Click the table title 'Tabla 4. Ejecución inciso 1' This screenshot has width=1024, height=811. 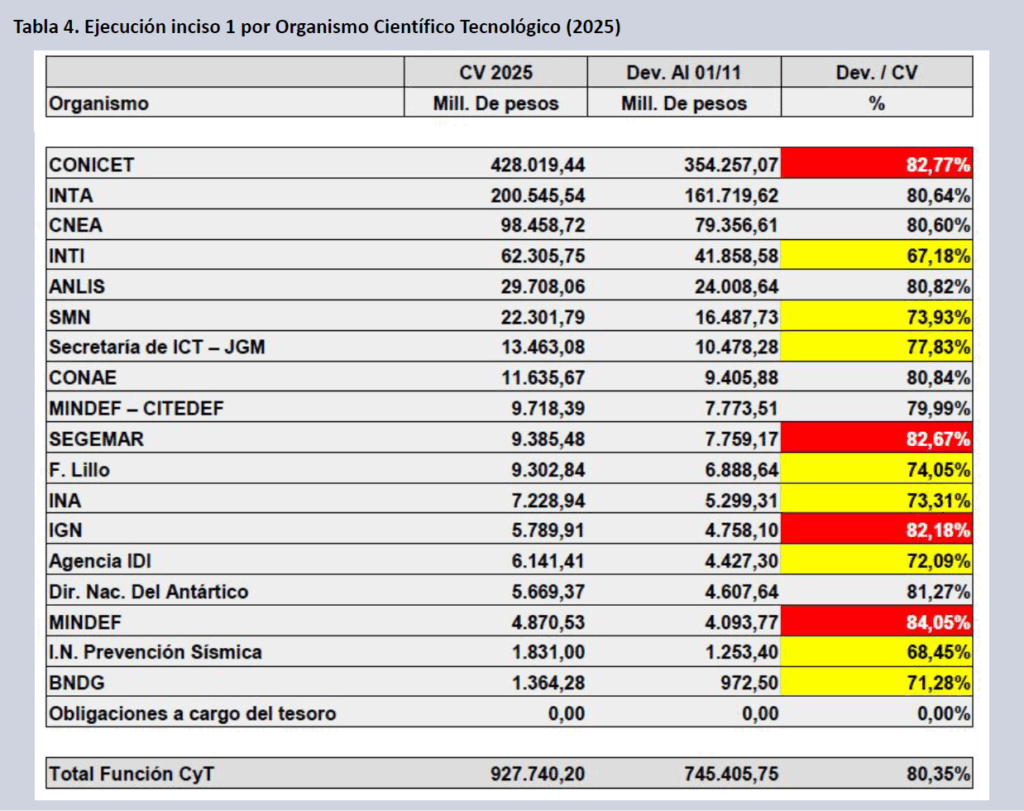[x=316, y=27]
